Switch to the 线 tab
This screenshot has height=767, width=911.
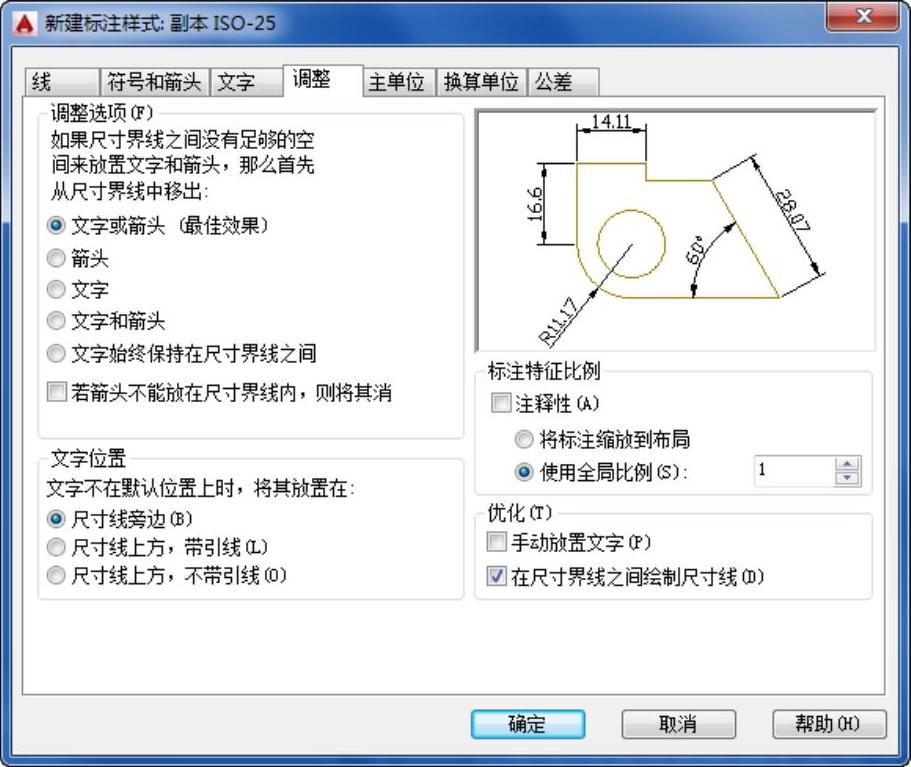pyautogui.click(x=42, y=82)
